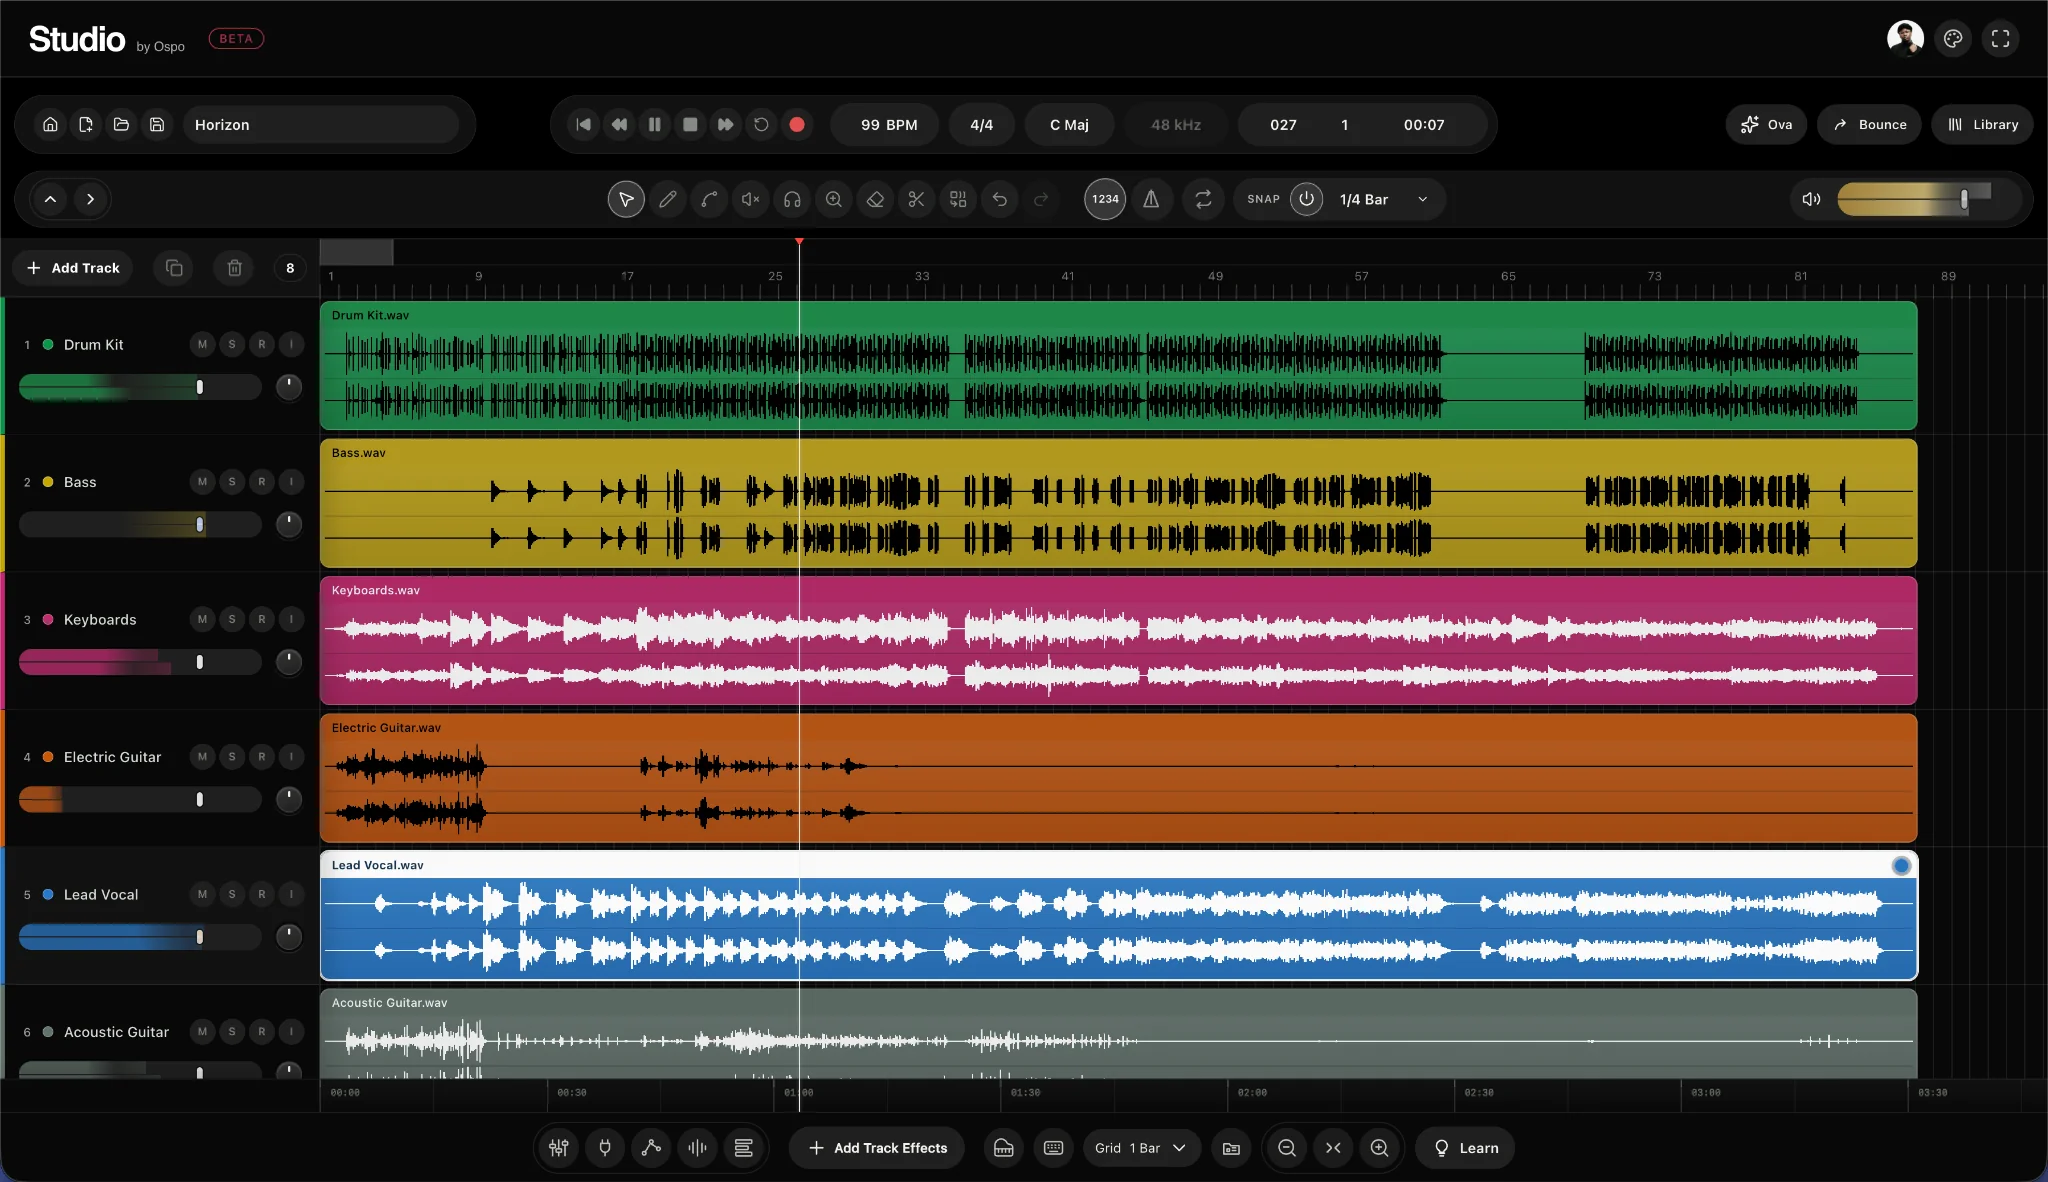The height and width of the screenshot is (1182, 2048).
Task: Open the mixer sliders icon
Action: [559, 1148]
